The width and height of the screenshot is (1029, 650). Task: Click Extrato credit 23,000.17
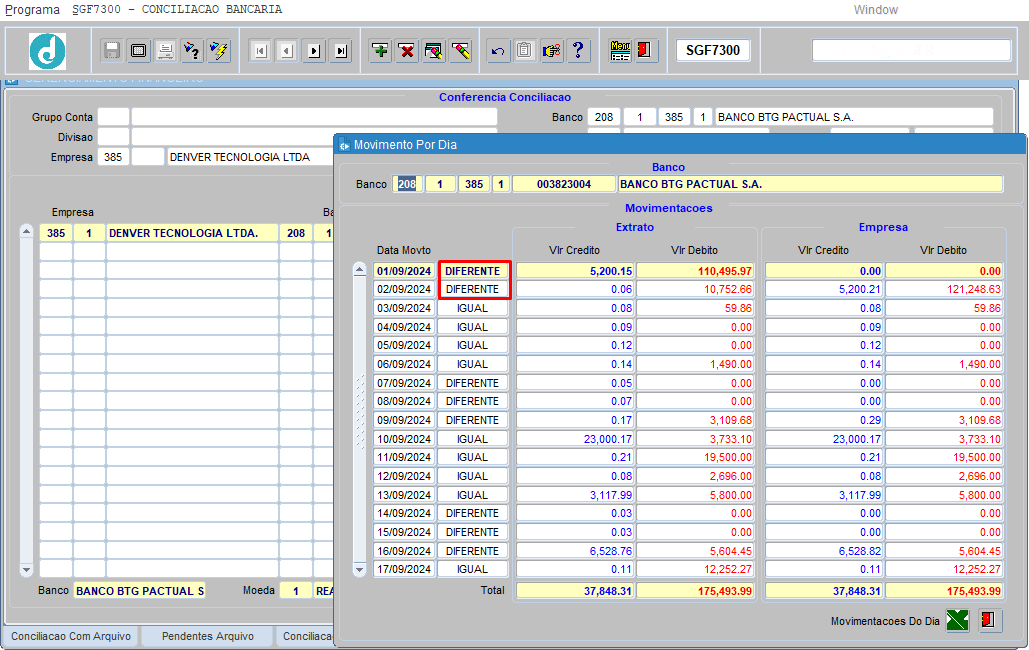pos(575,439)
